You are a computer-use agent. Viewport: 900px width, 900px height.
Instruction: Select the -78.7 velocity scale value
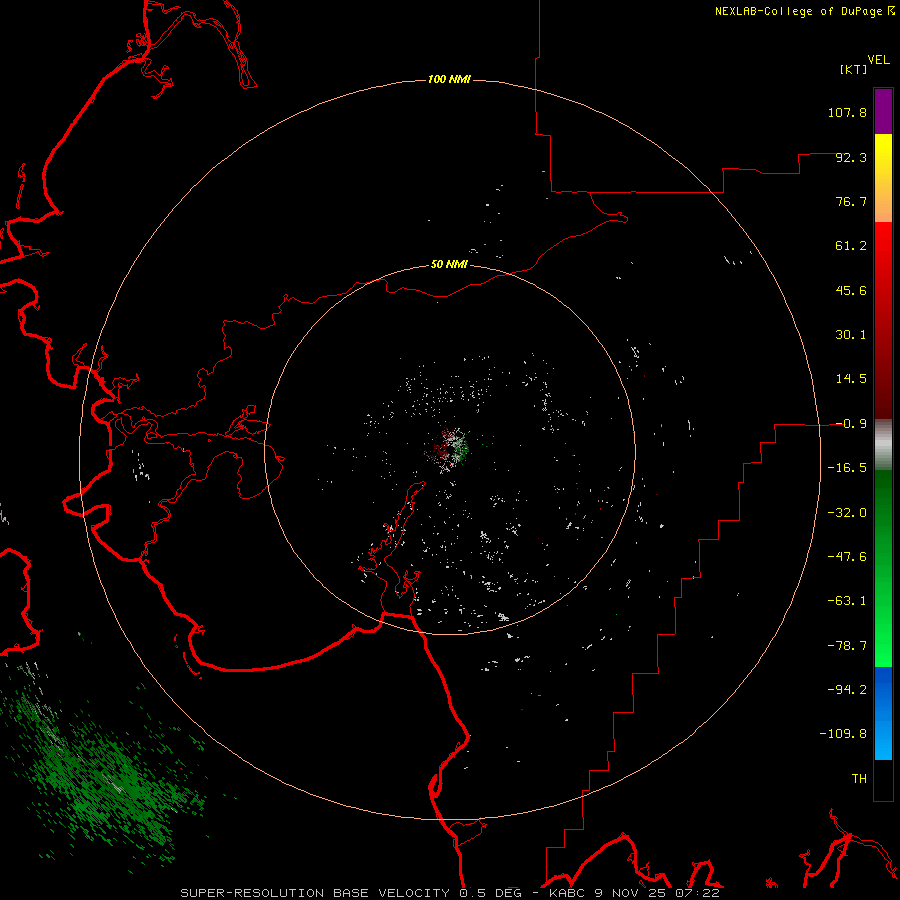pyautogui.click(x=847, y=646)
